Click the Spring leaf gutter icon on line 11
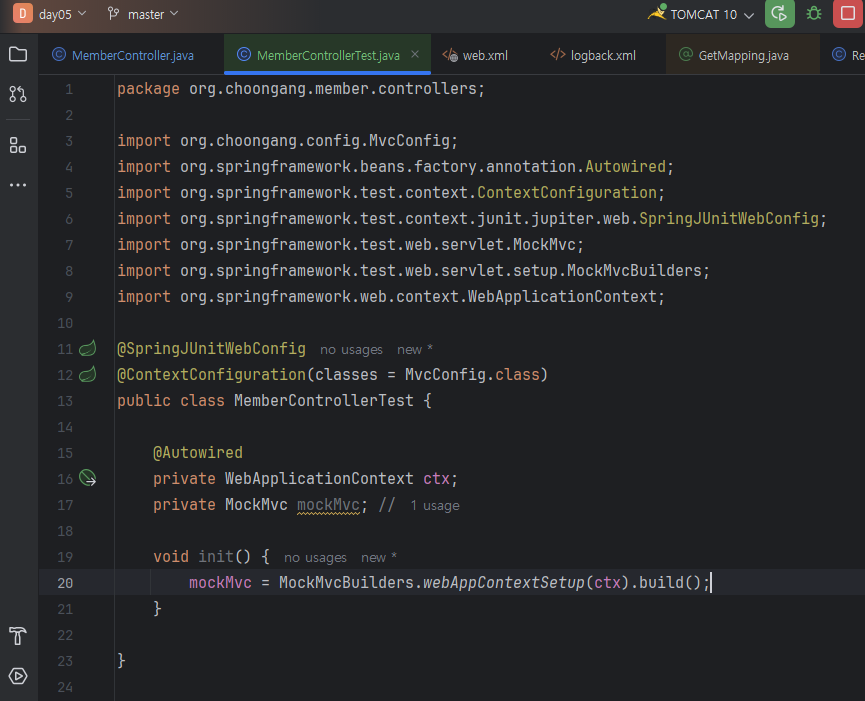 click(x=88, y=349)
